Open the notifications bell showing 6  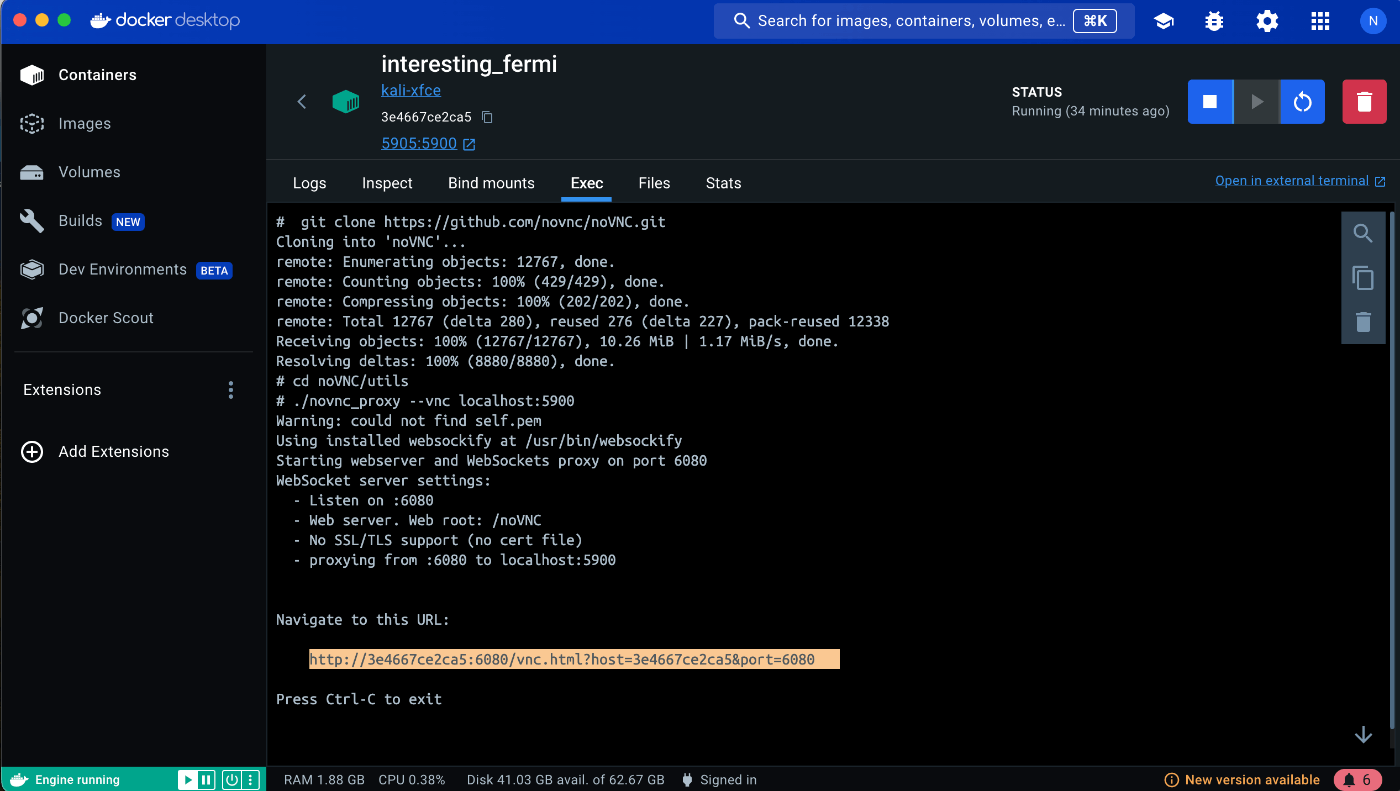pos(1358,780)
